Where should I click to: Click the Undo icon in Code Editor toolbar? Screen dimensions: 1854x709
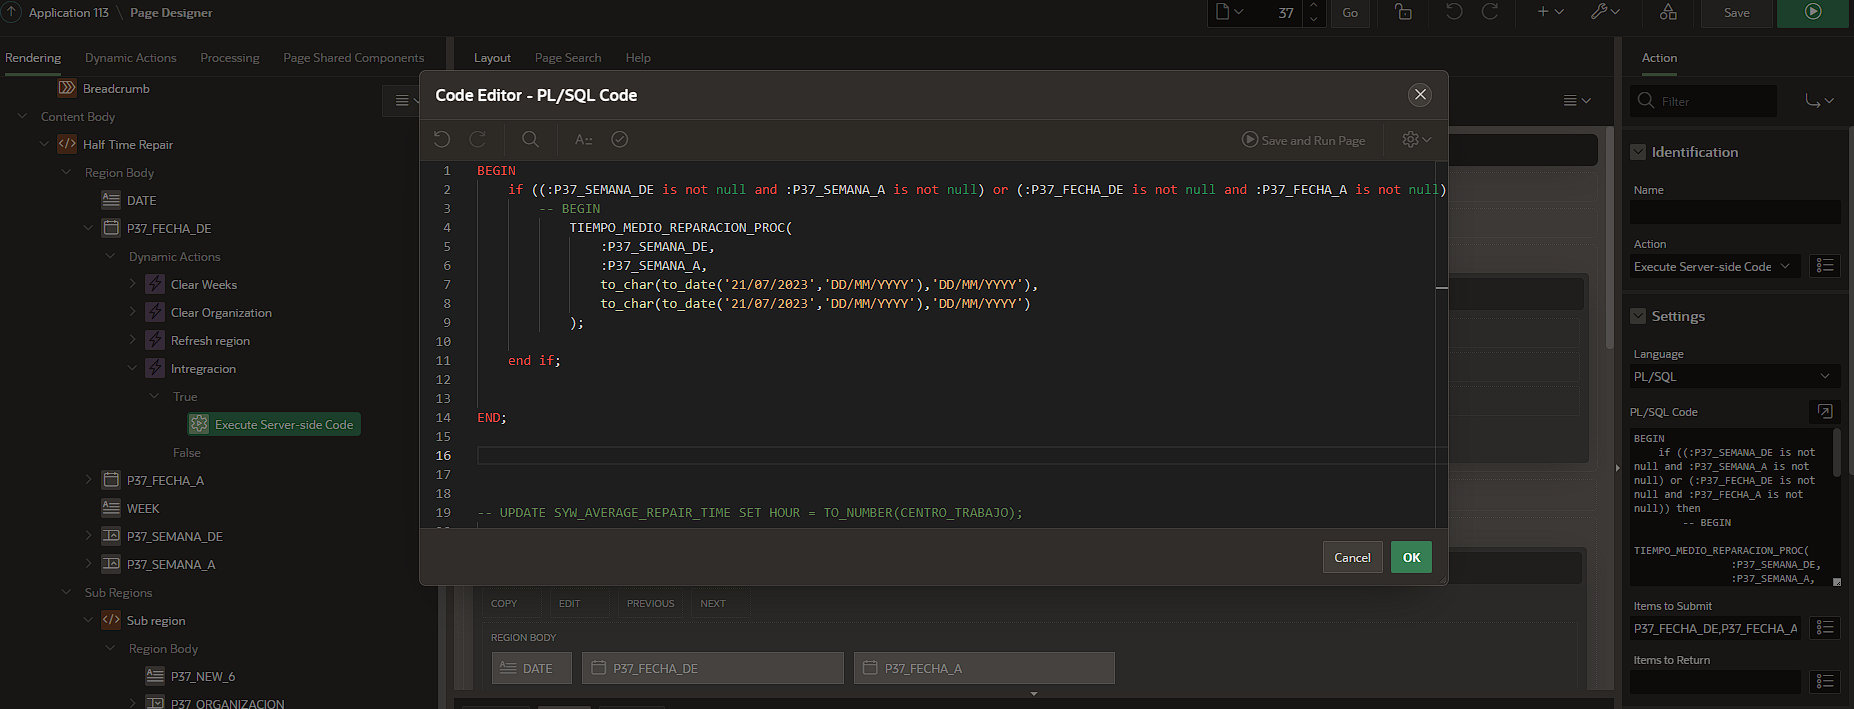(x=442, y=140)
